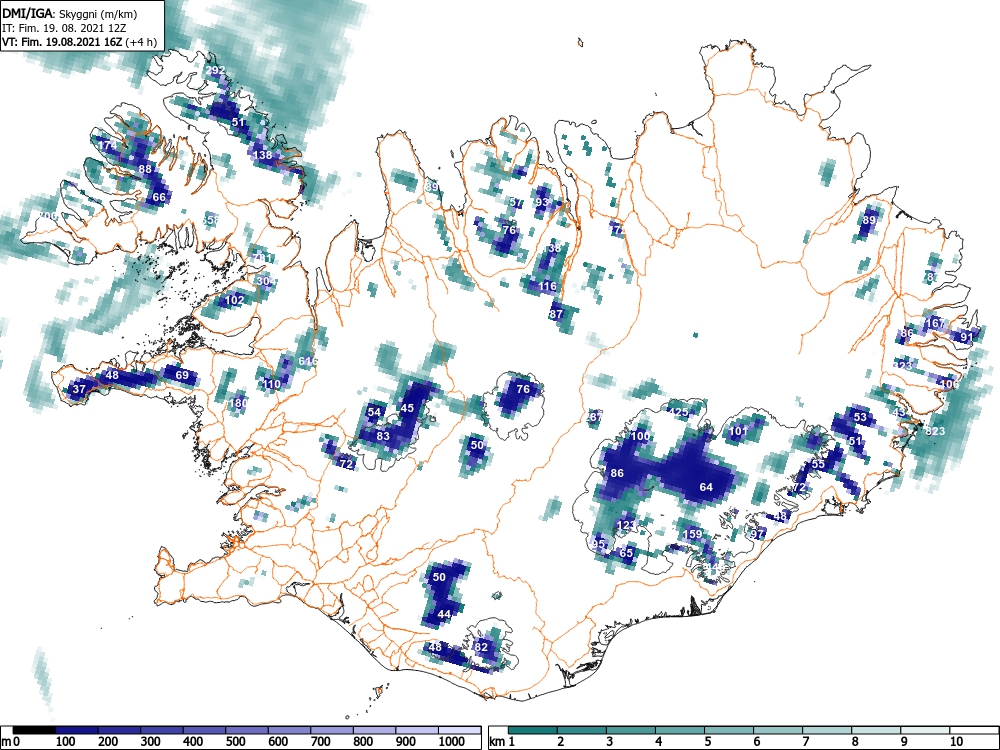The image size is (1000, 750).
Task: Click the visibility value '44' in the south
Action: click(x=444, y=614)
